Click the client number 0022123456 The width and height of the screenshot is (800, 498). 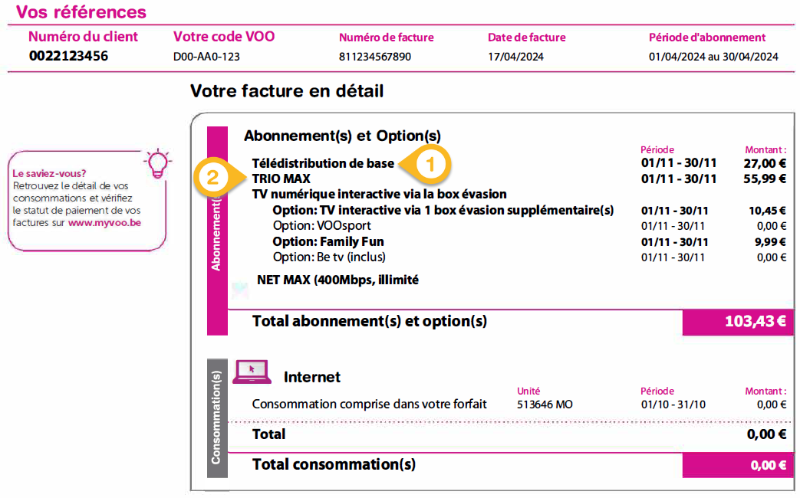coord(68,56)
